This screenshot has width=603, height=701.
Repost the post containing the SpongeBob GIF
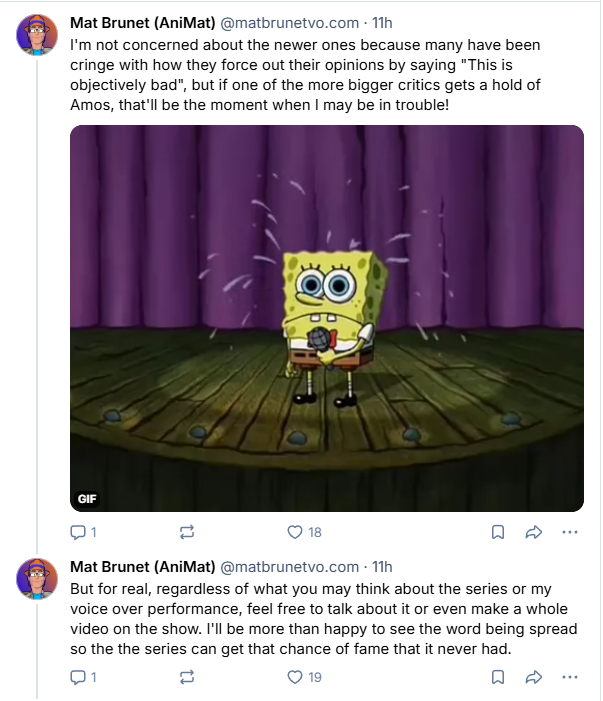[x=187, y=532]
